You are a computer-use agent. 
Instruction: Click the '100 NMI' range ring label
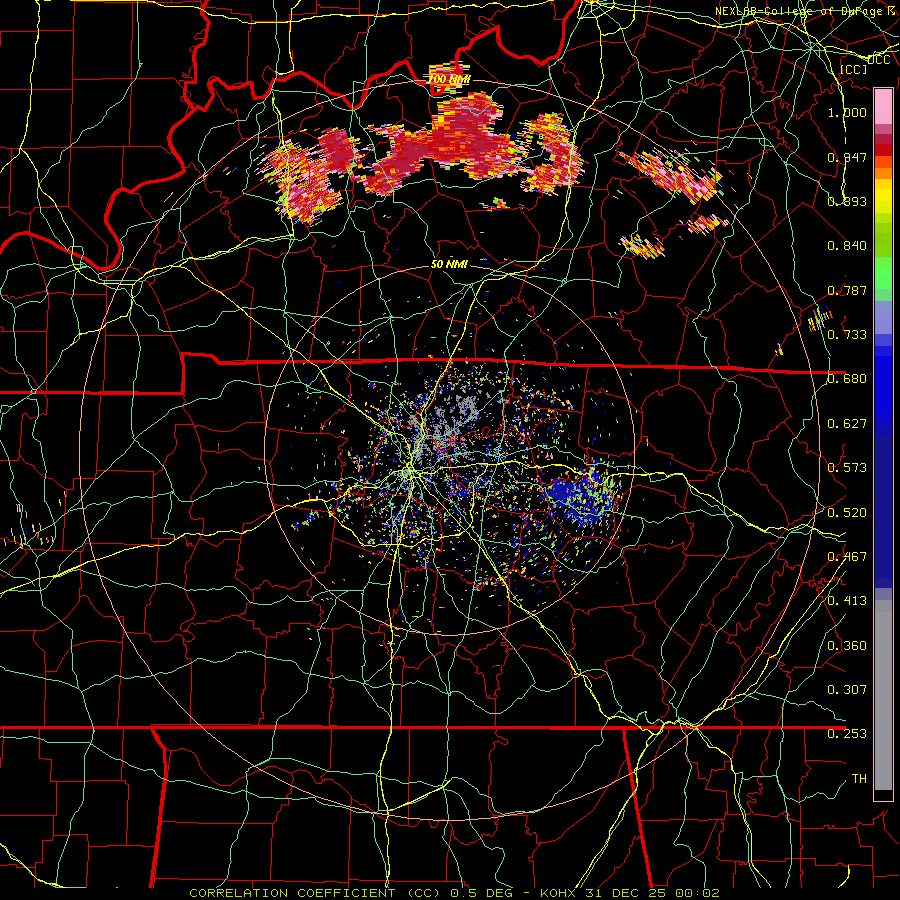[450, 79]
